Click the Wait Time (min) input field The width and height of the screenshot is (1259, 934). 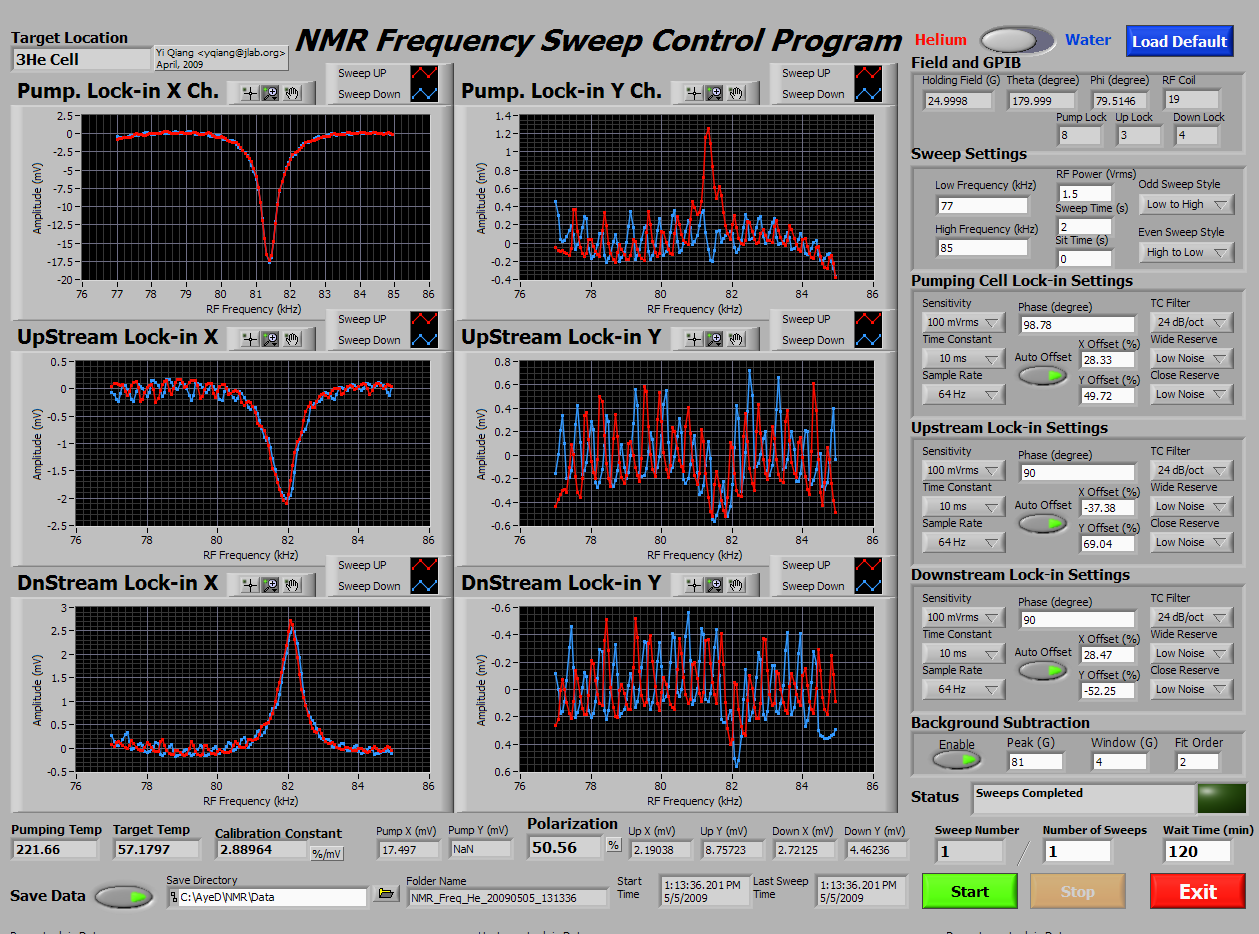[x=1197, y=851]
